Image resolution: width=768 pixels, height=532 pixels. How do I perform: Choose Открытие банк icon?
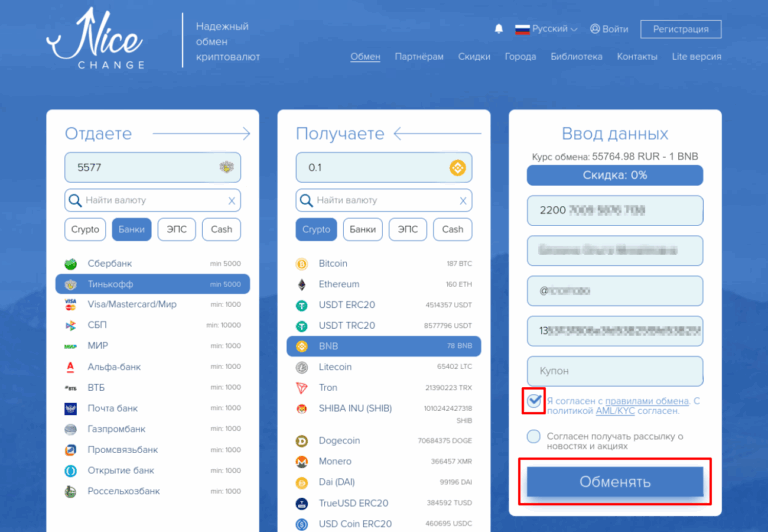click(x=71, y=470)
